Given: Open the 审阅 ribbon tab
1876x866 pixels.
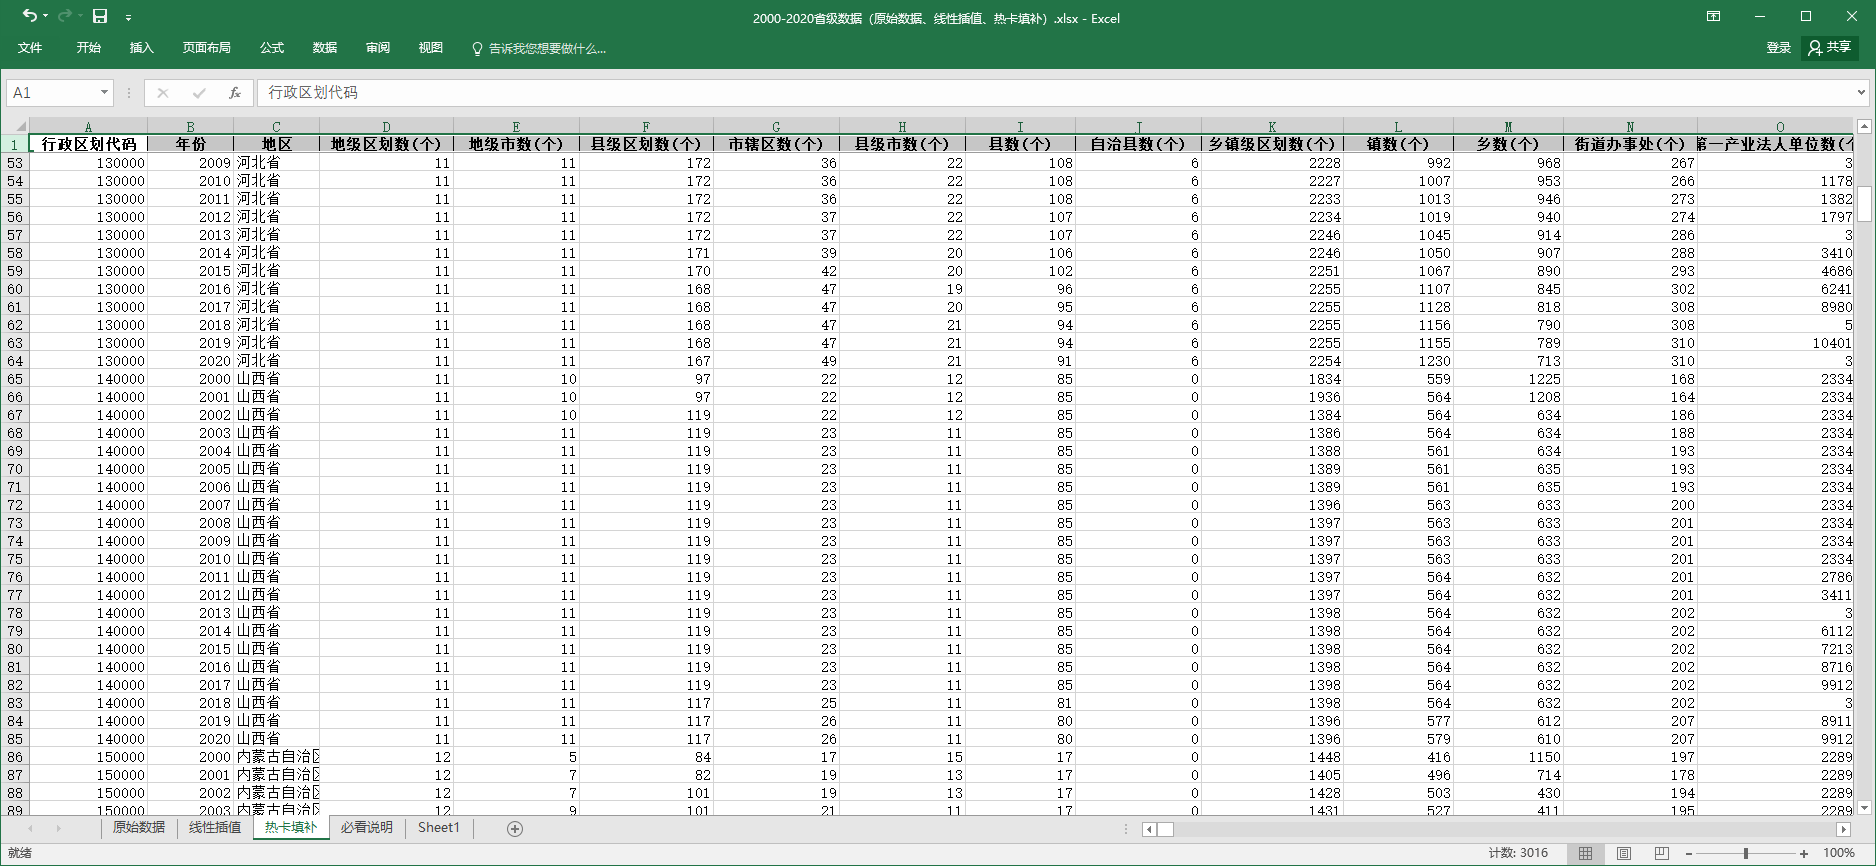Looking at the screenshot, I should 378,48.
